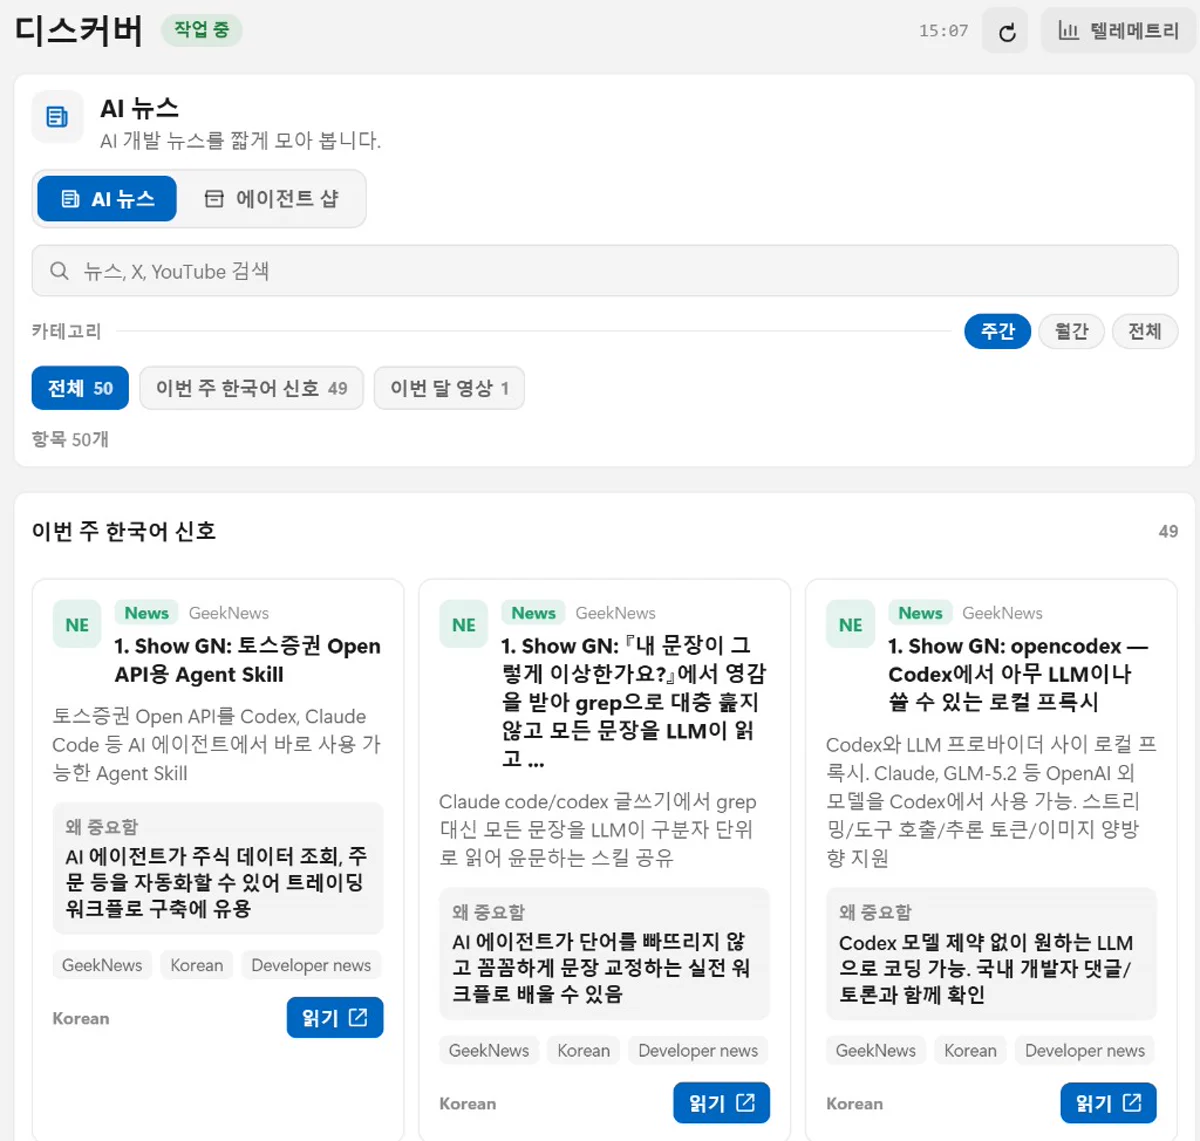Click the 항목 50개 count text
This screenshot has width=1200, height=1141.
(x=70, y=439)
